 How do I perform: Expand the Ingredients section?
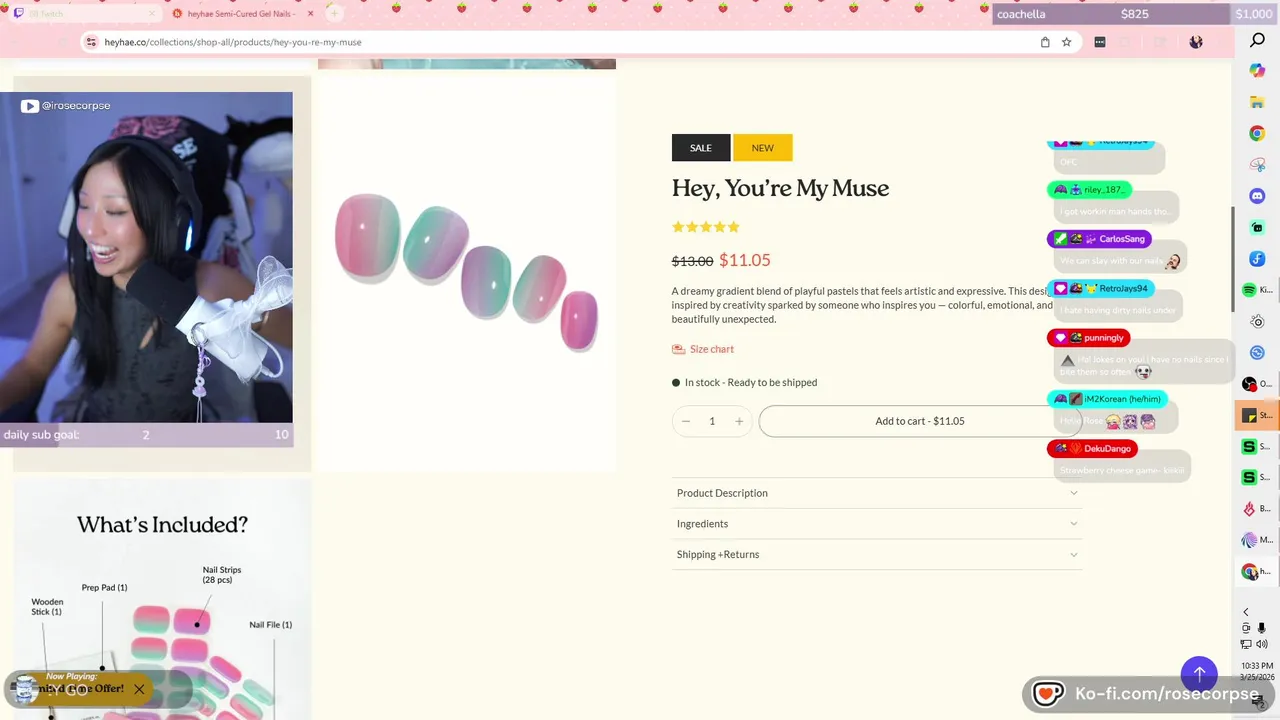[x=877, y=524]
